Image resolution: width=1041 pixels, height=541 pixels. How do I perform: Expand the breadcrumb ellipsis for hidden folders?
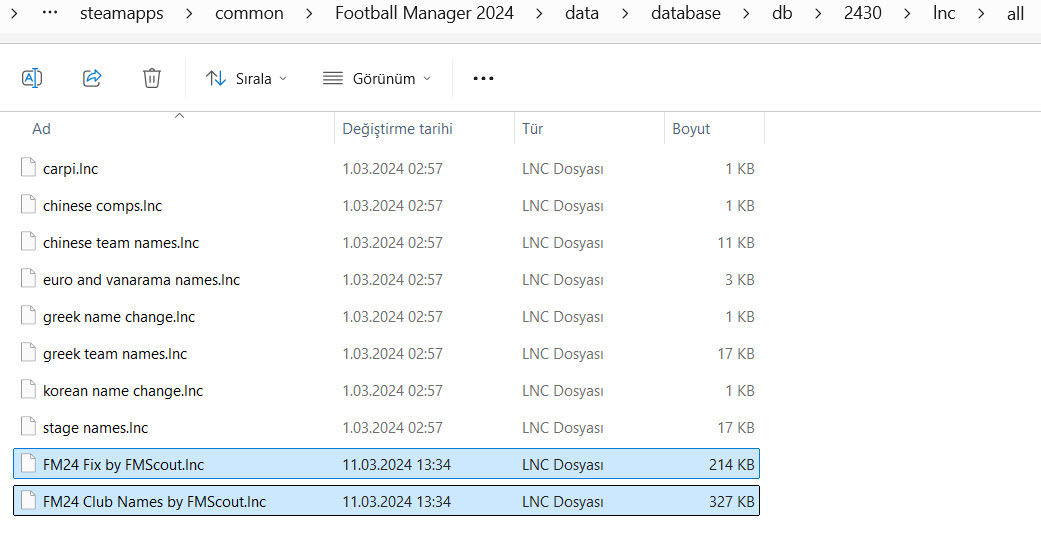point(50,13)
